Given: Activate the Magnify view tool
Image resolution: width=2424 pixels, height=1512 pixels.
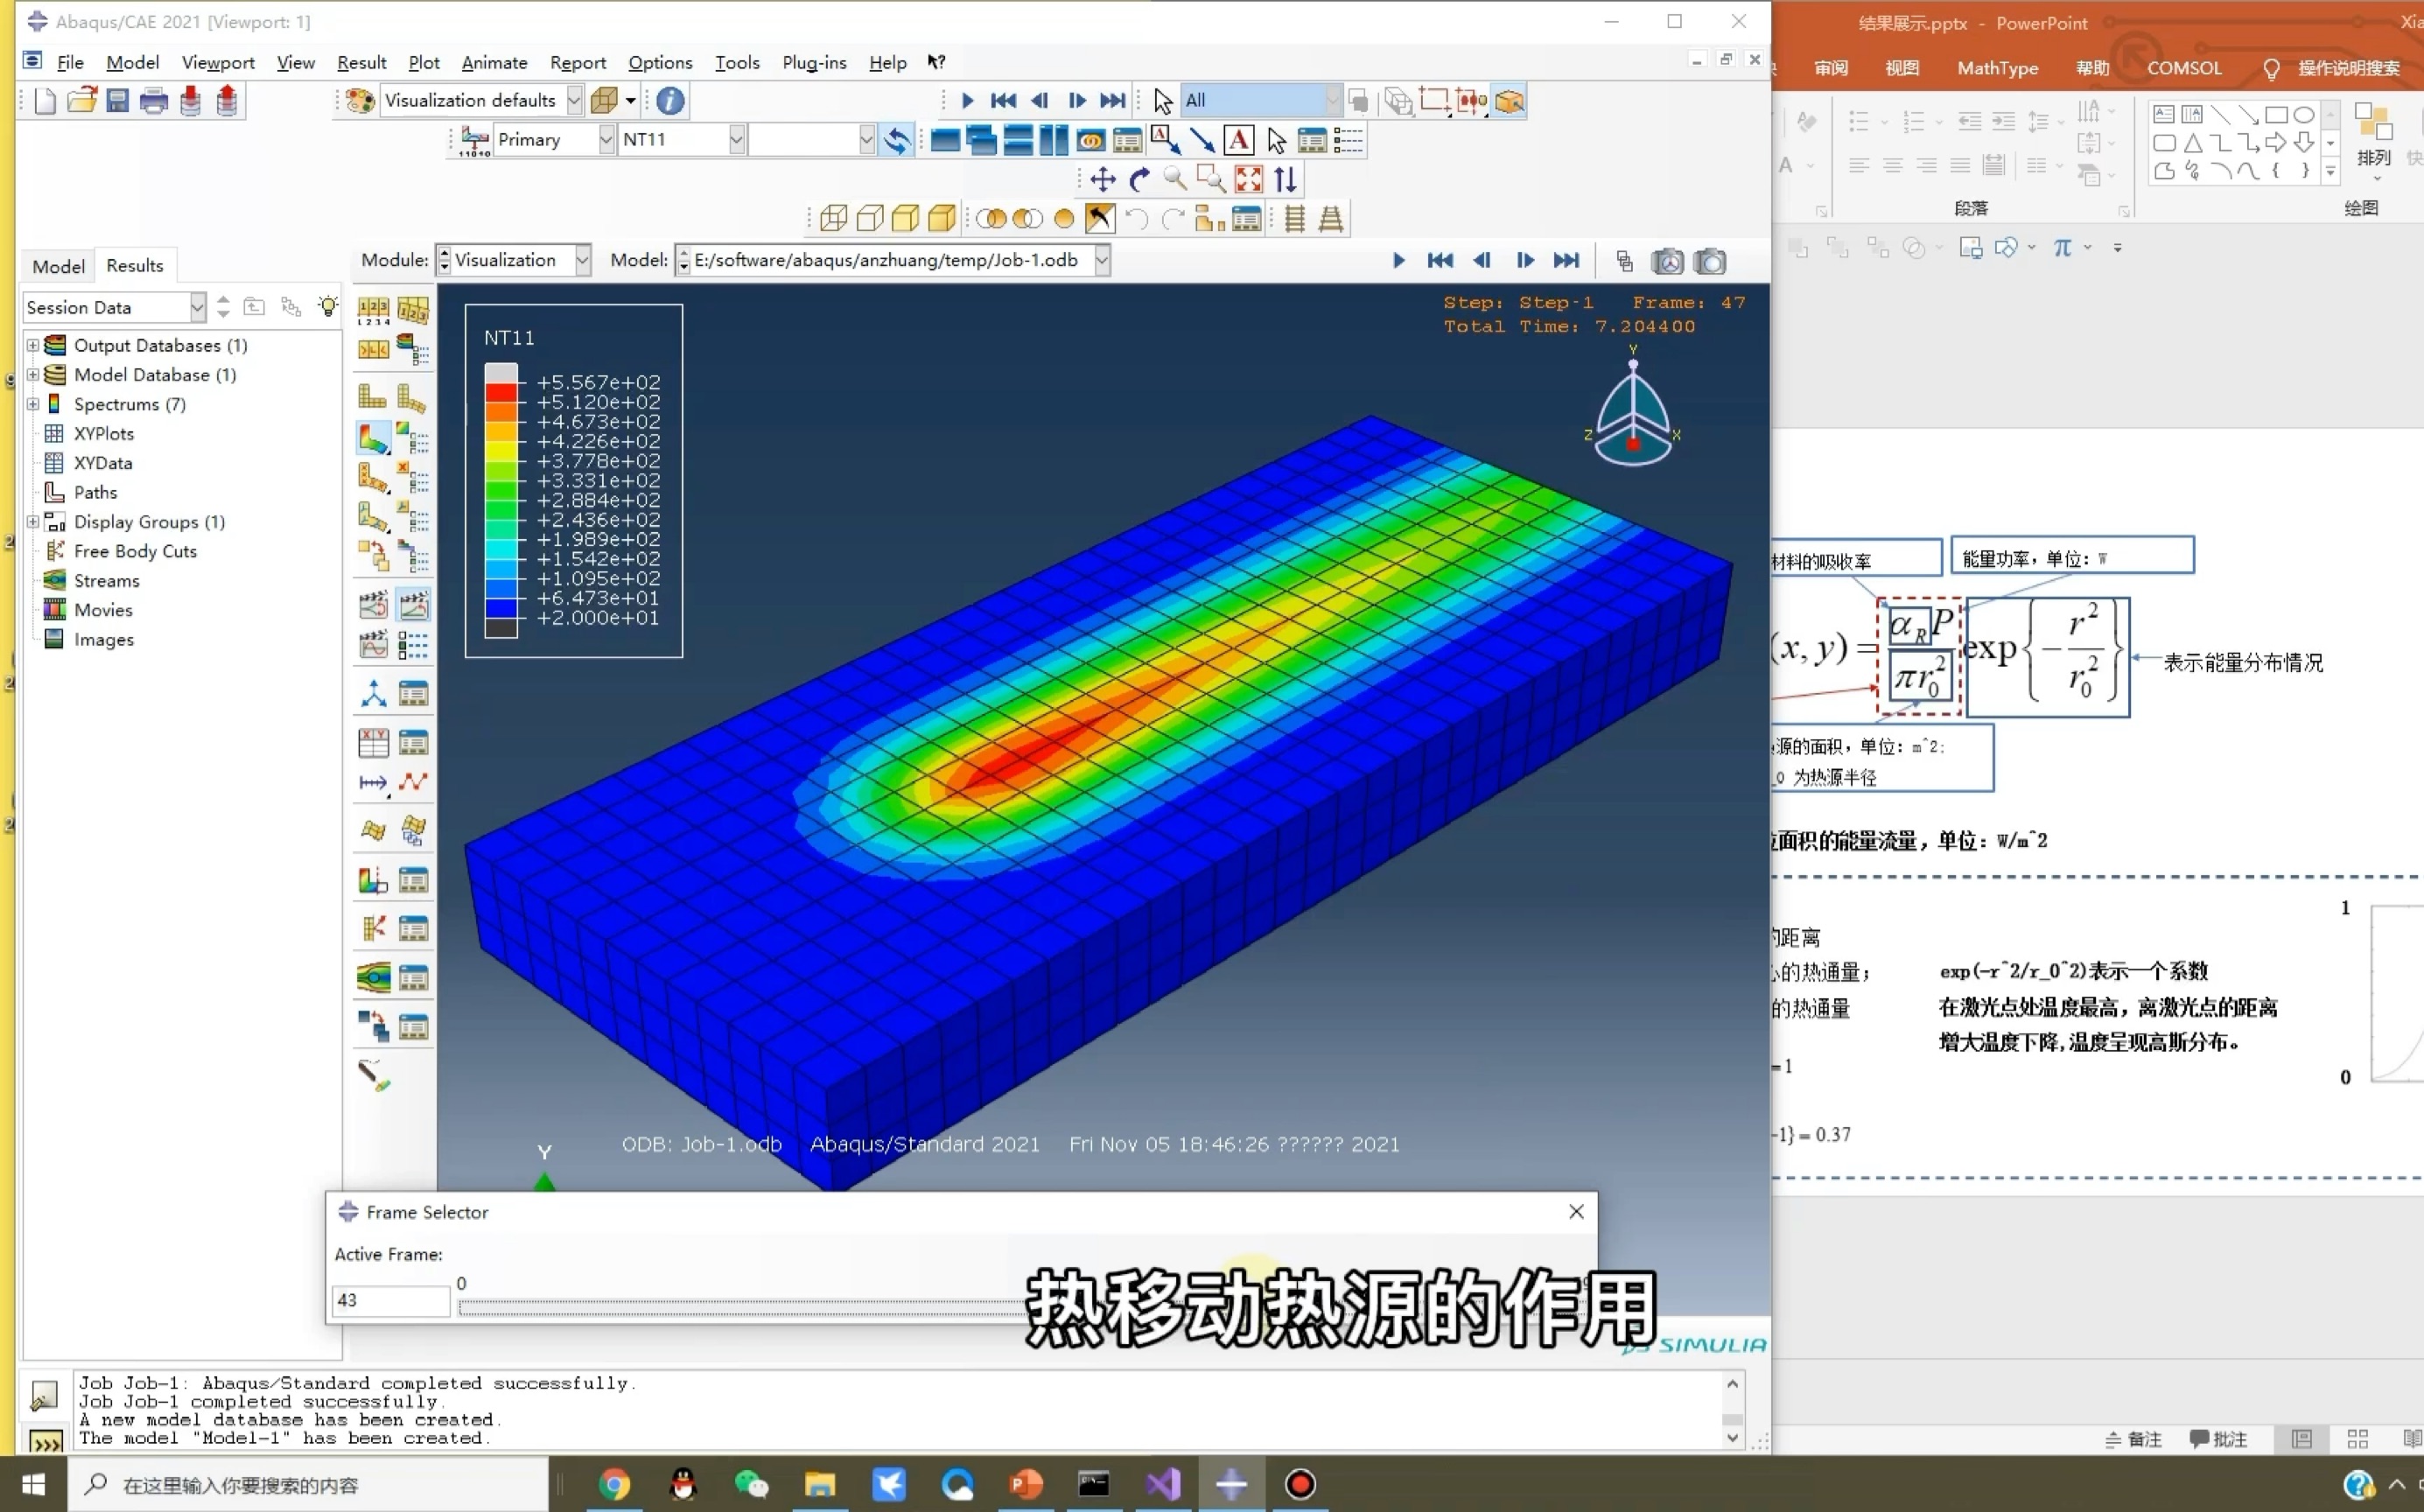Looking at the screenshot, I should (x=1176, y=179).
